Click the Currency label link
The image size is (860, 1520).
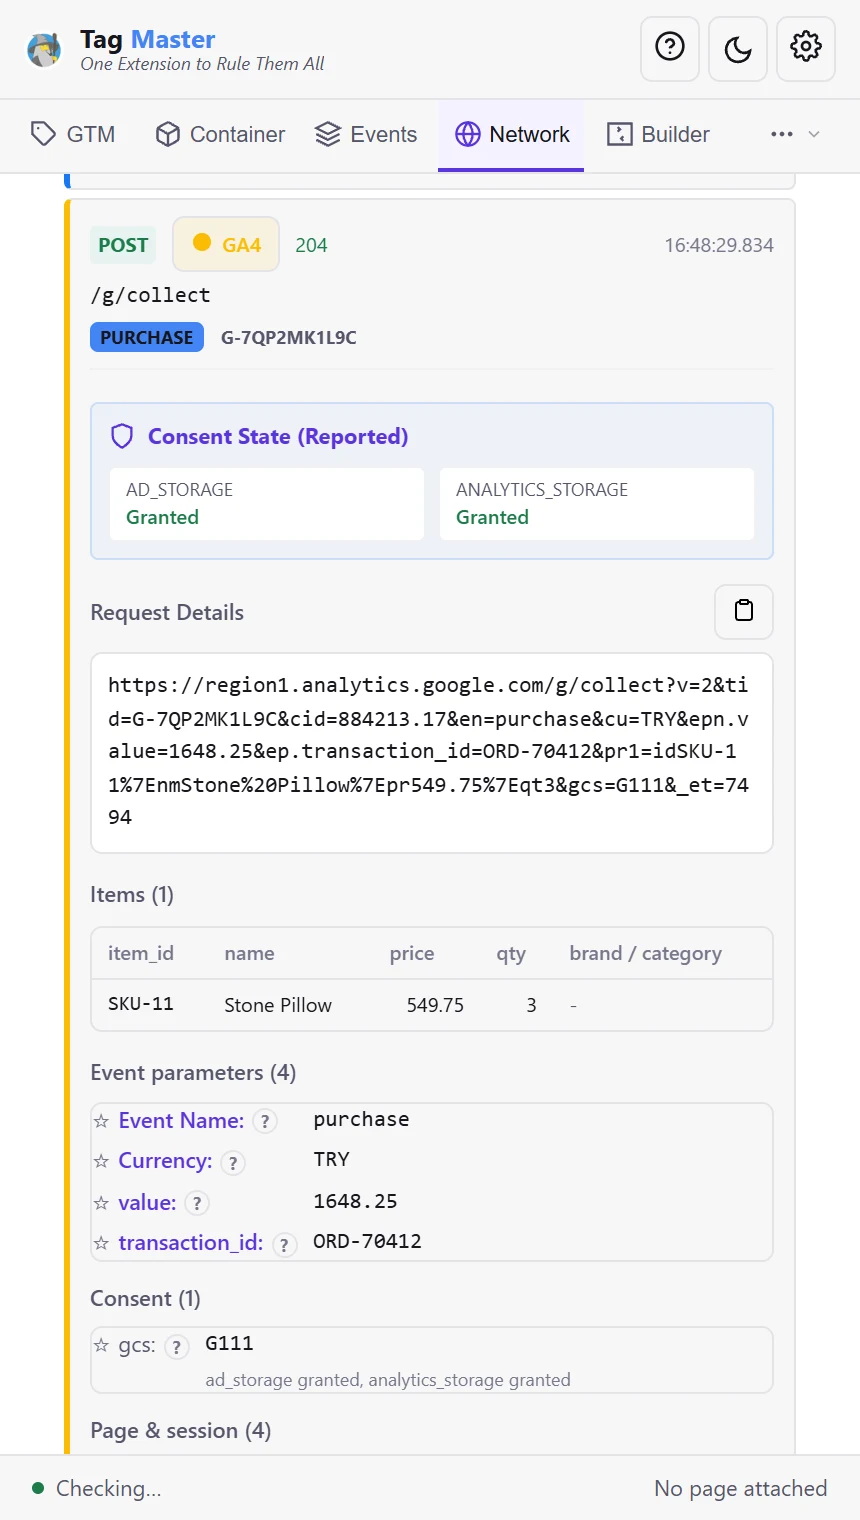tap(165, 1161)
